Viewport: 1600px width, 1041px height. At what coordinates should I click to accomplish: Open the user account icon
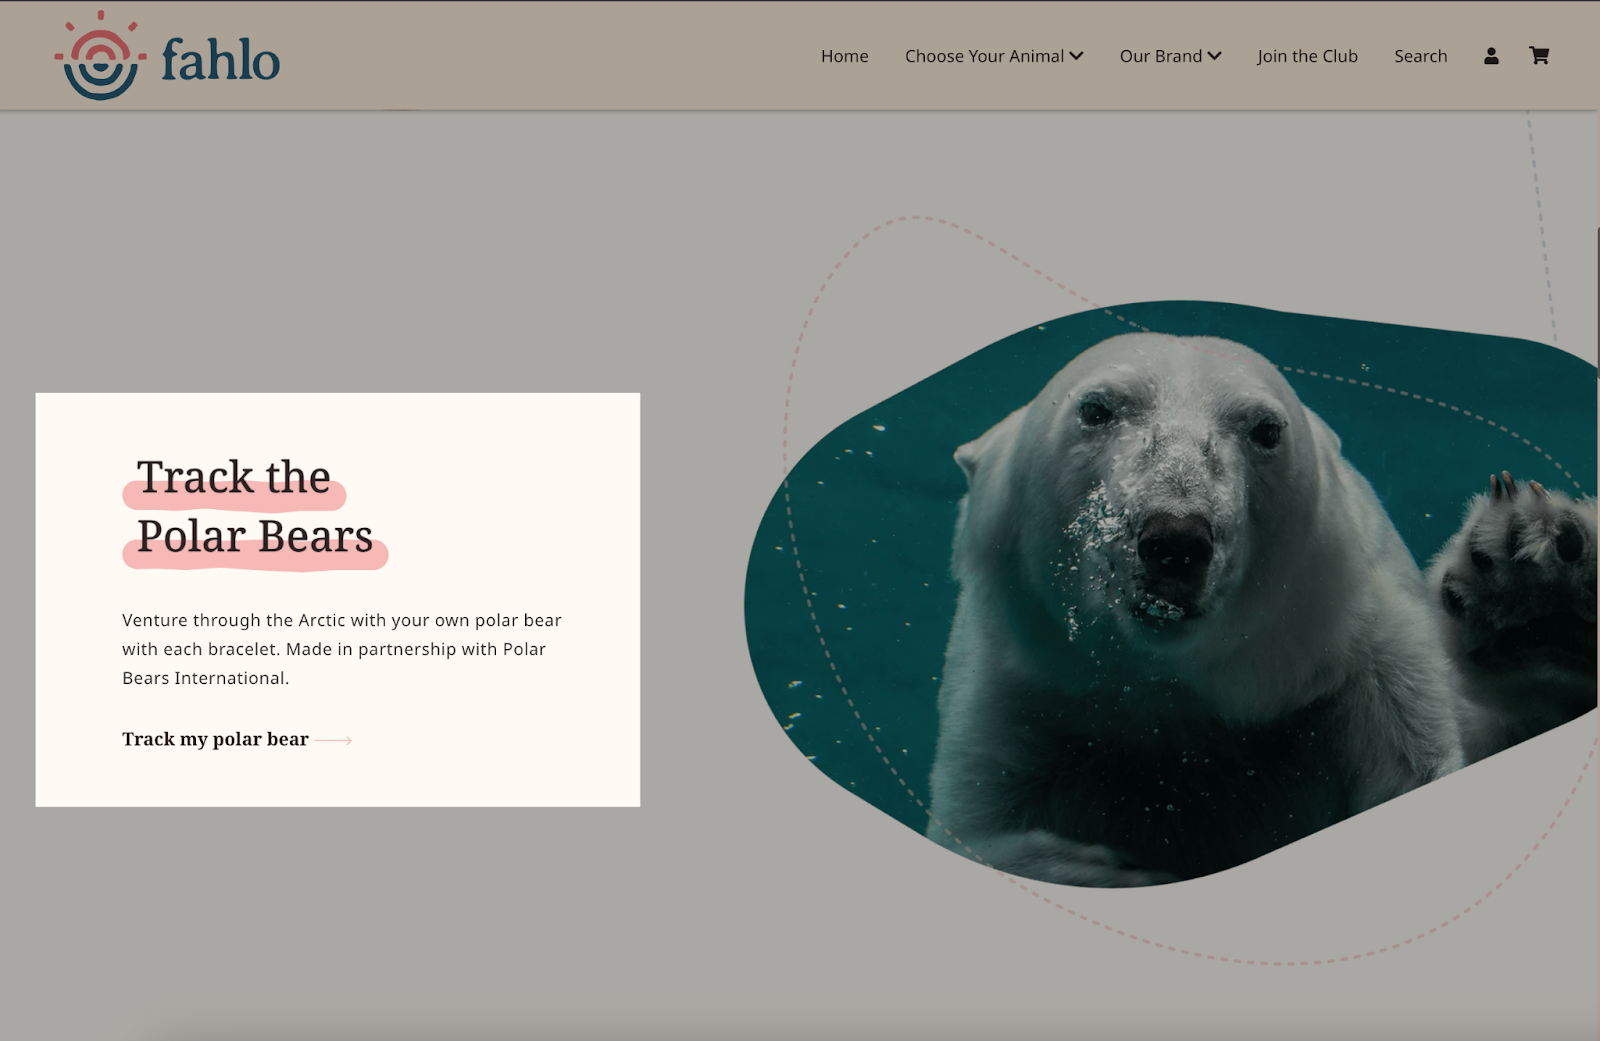(x=1491, y=56)
